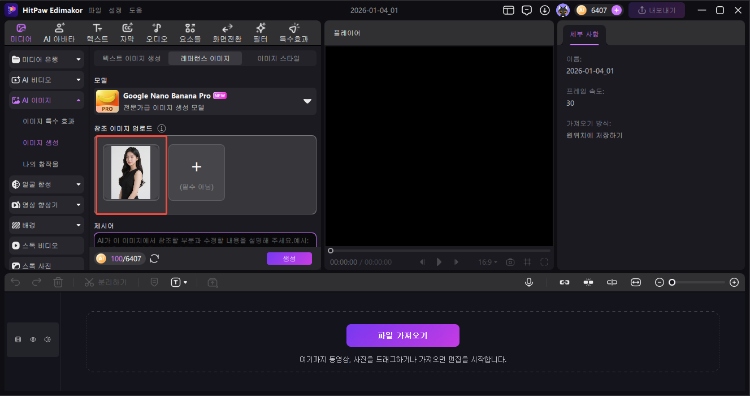
Task: Click the purple 생성 (Generate) button
Action: (289, 258)
